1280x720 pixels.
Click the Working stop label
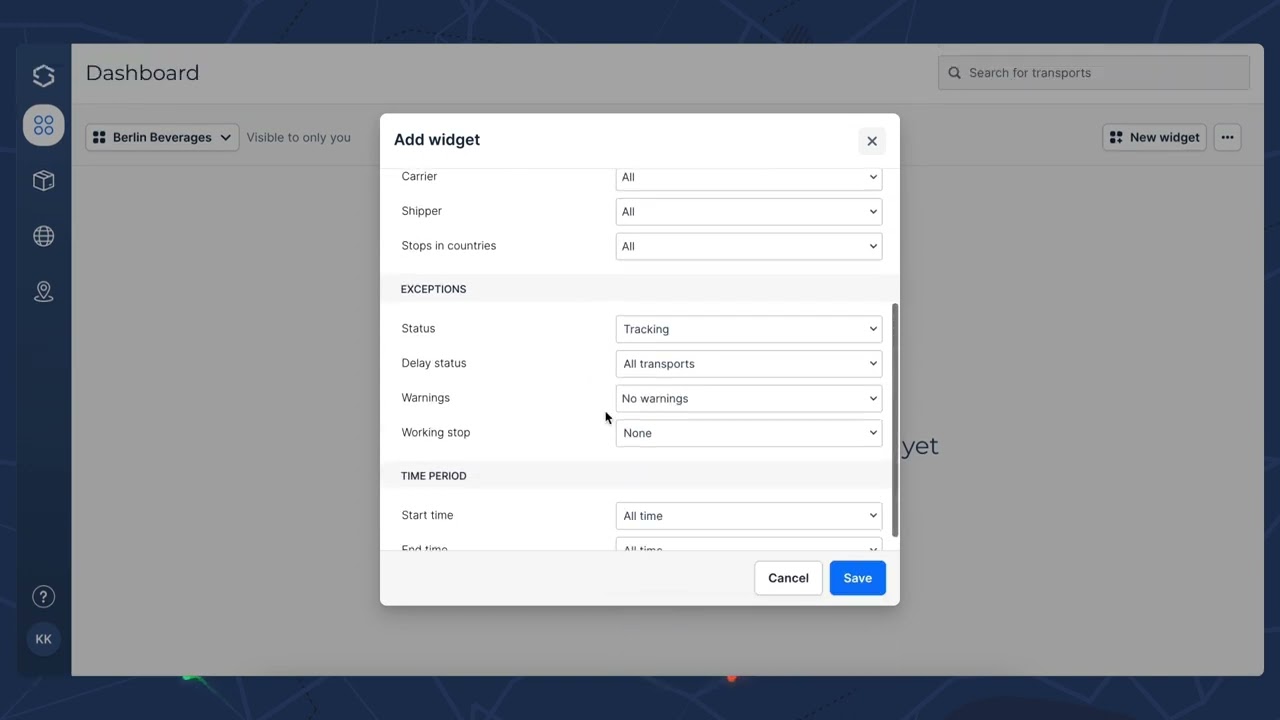(435, 433)
